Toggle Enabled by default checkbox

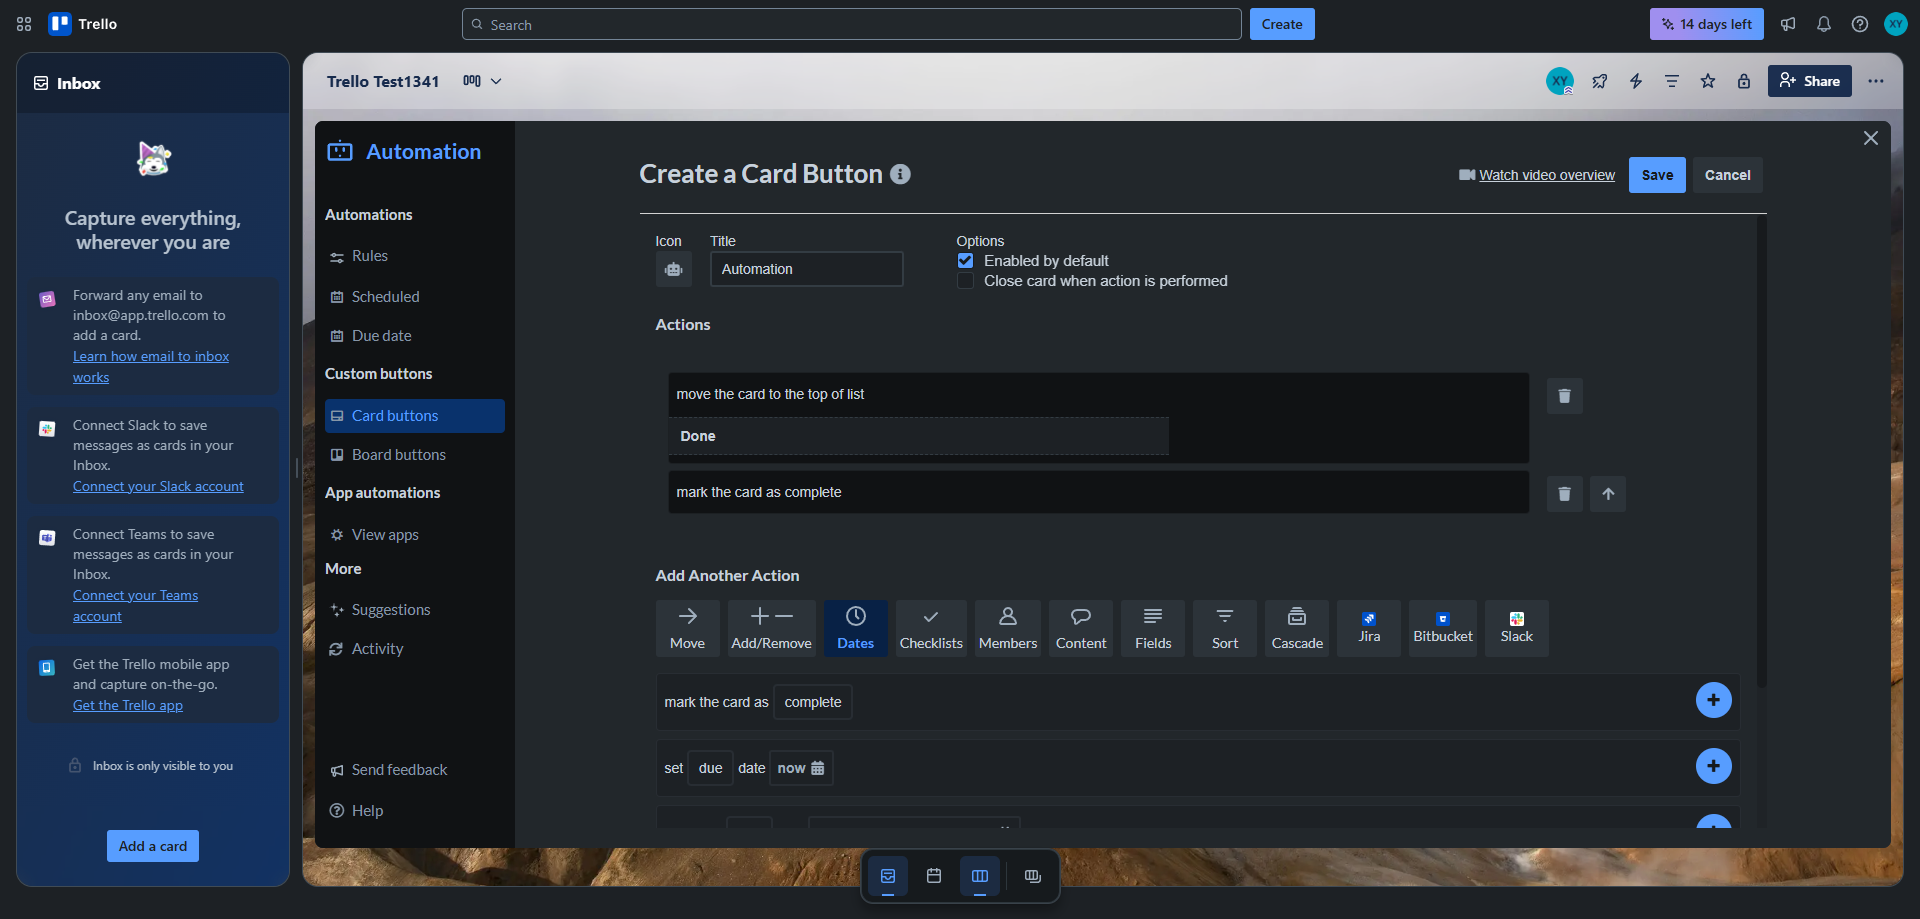click(965, 261)
